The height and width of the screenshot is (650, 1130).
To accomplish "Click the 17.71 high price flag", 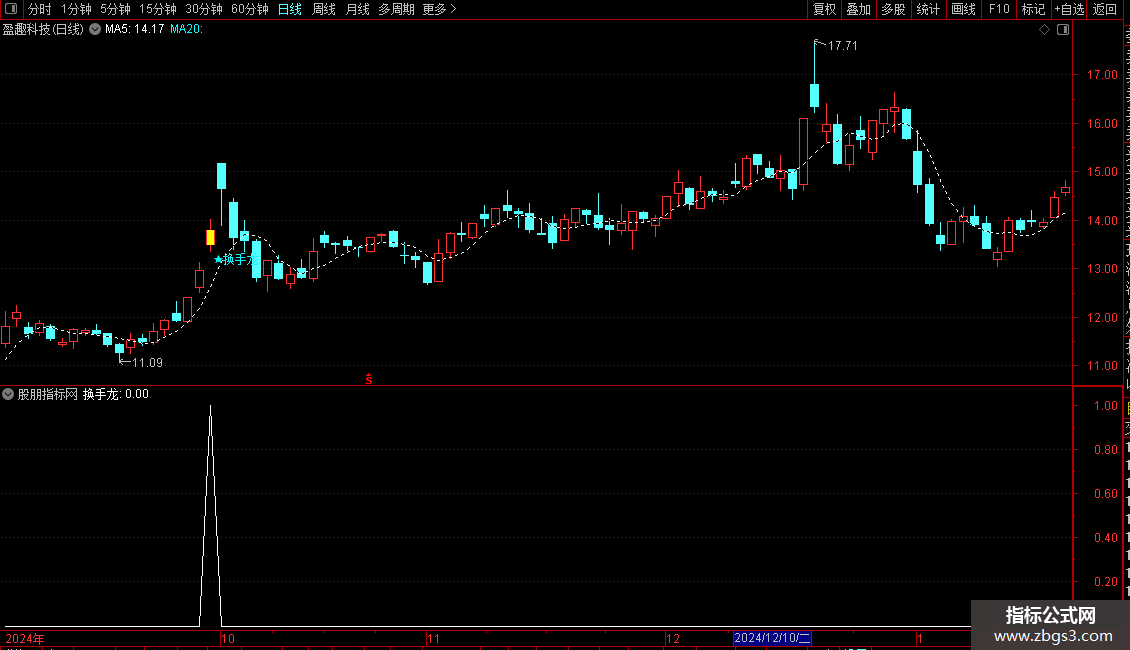I will tap(836, 45).
